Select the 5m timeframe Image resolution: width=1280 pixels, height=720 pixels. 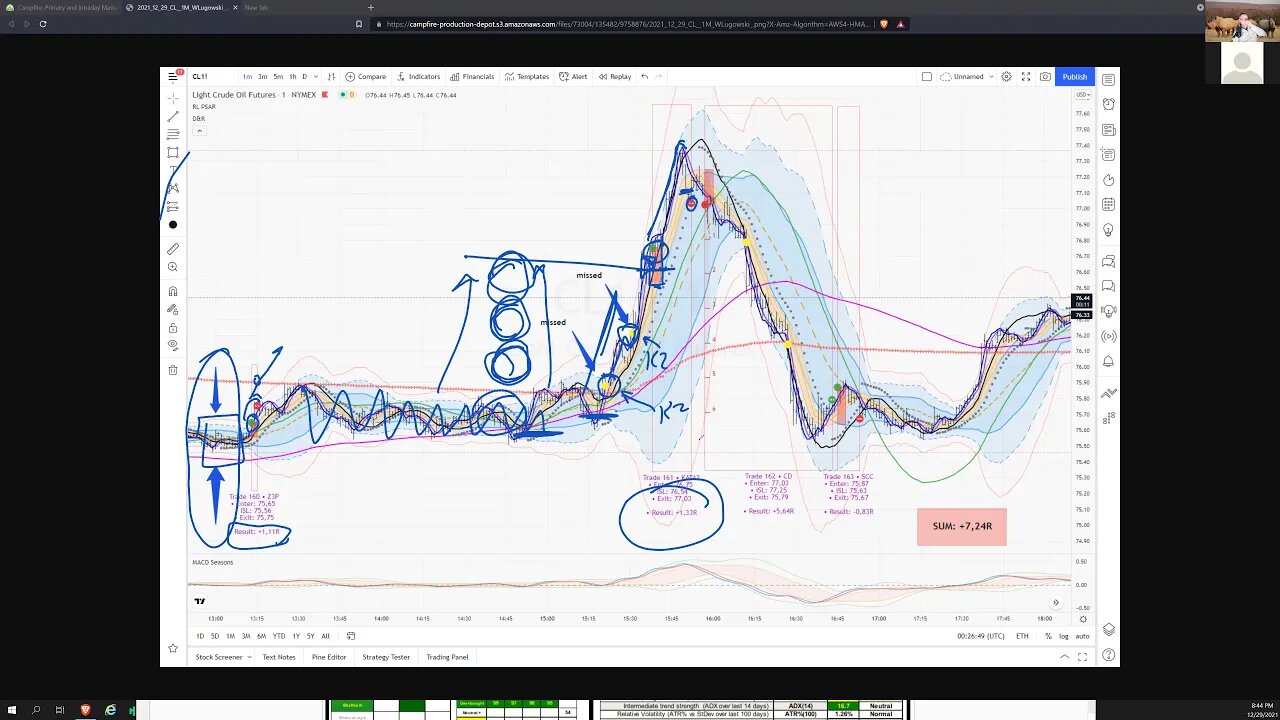tap(277, 76)
